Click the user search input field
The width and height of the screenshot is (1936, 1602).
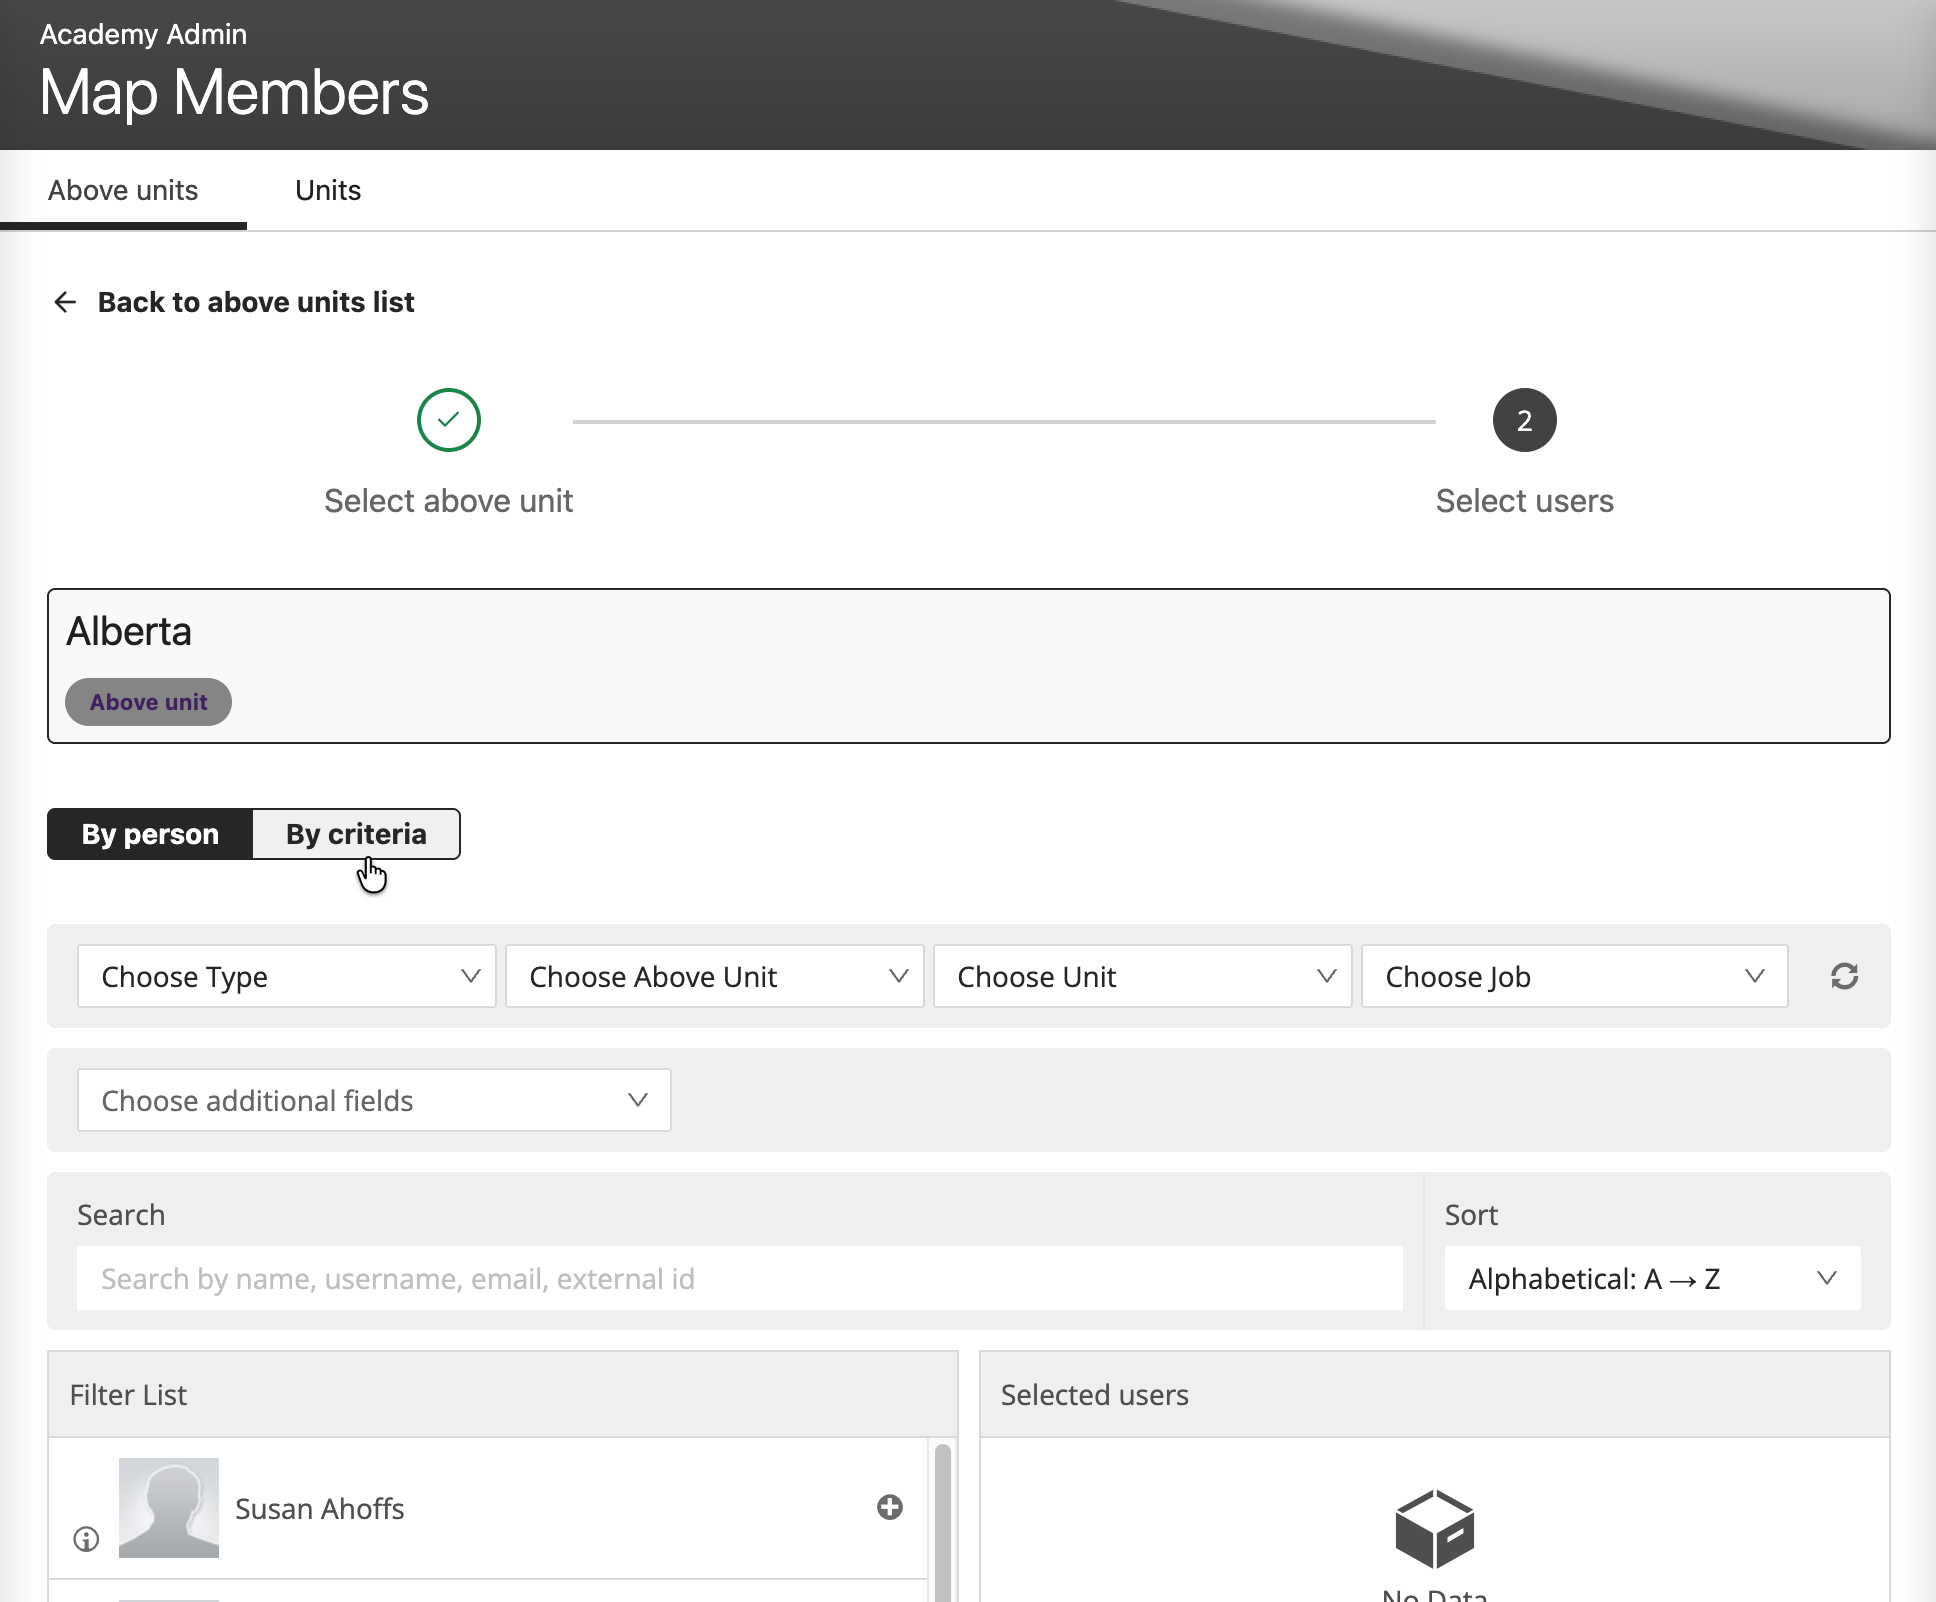[739, 1278]
